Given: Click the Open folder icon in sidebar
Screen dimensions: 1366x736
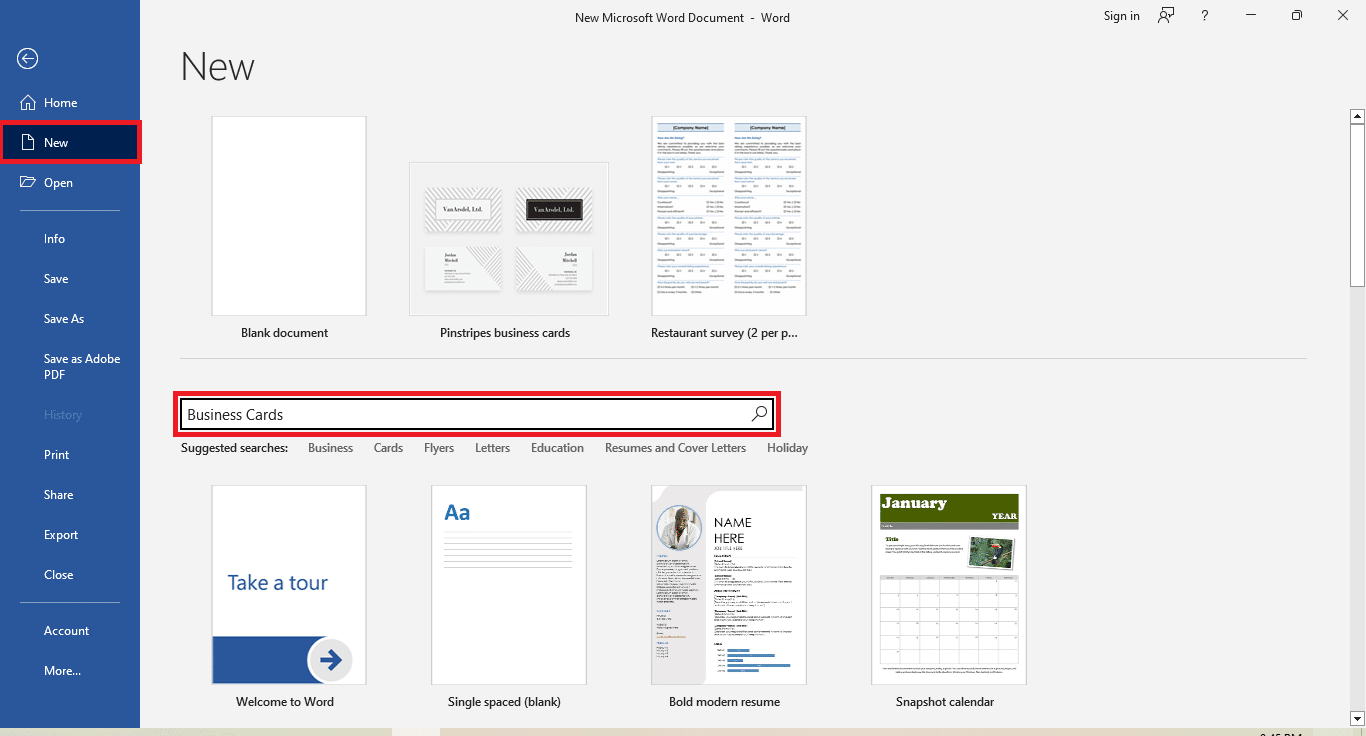Looking at the screenshot, I should click(x=27, y=183).
